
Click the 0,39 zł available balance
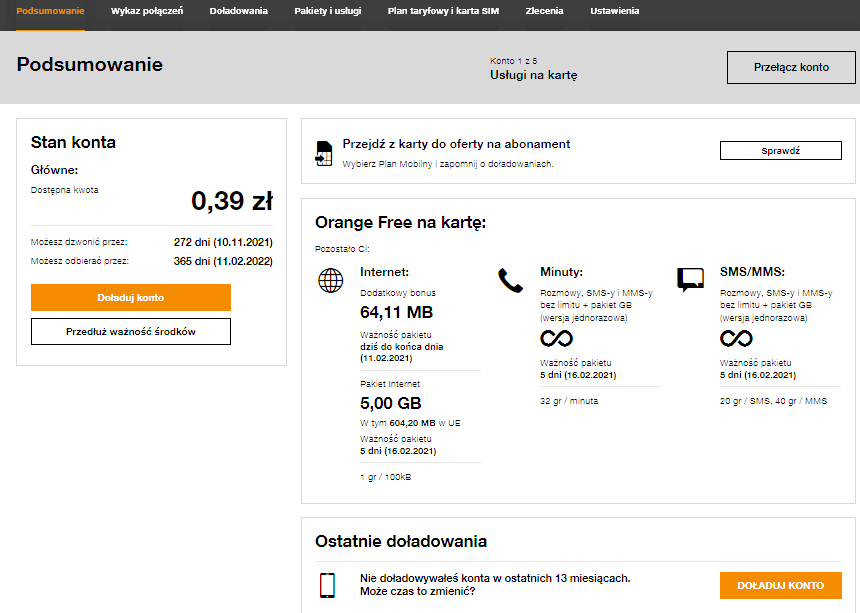point(231,201)
